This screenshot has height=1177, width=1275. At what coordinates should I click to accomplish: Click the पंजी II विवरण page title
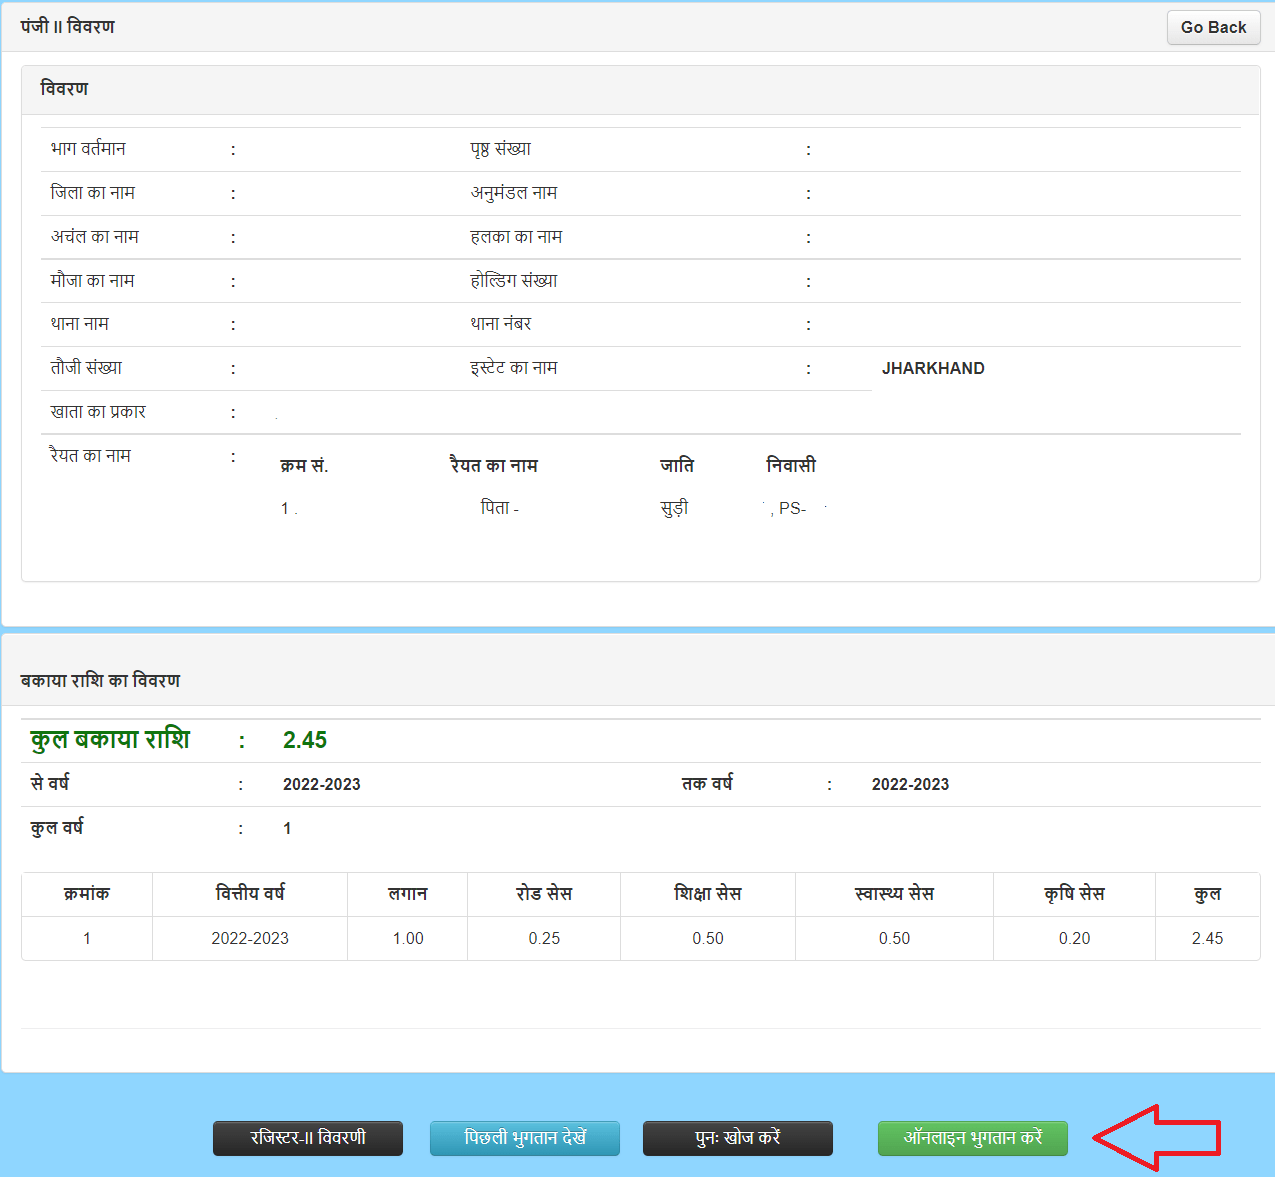click(68, 27)
